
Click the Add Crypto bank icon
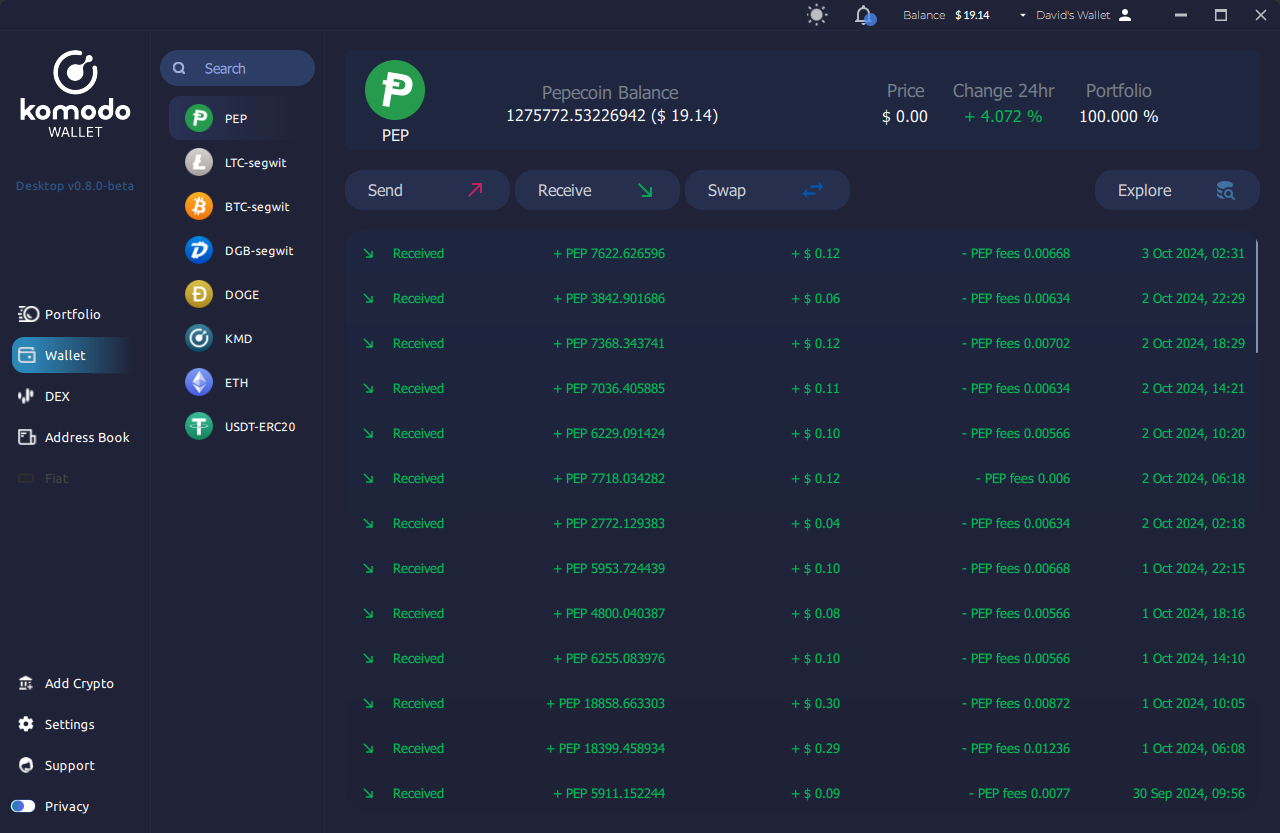[27, 683]
